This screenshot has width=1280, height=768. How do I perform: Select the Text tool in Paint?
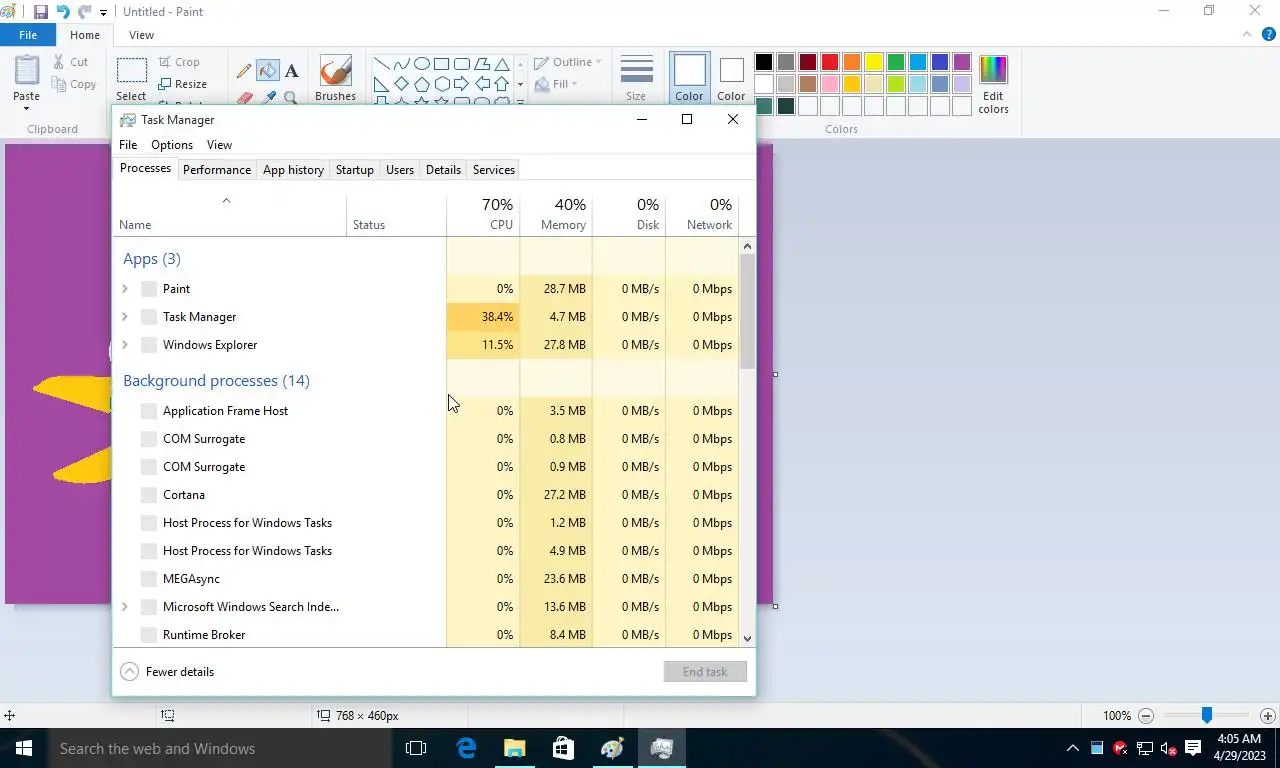tap(291, 71)
